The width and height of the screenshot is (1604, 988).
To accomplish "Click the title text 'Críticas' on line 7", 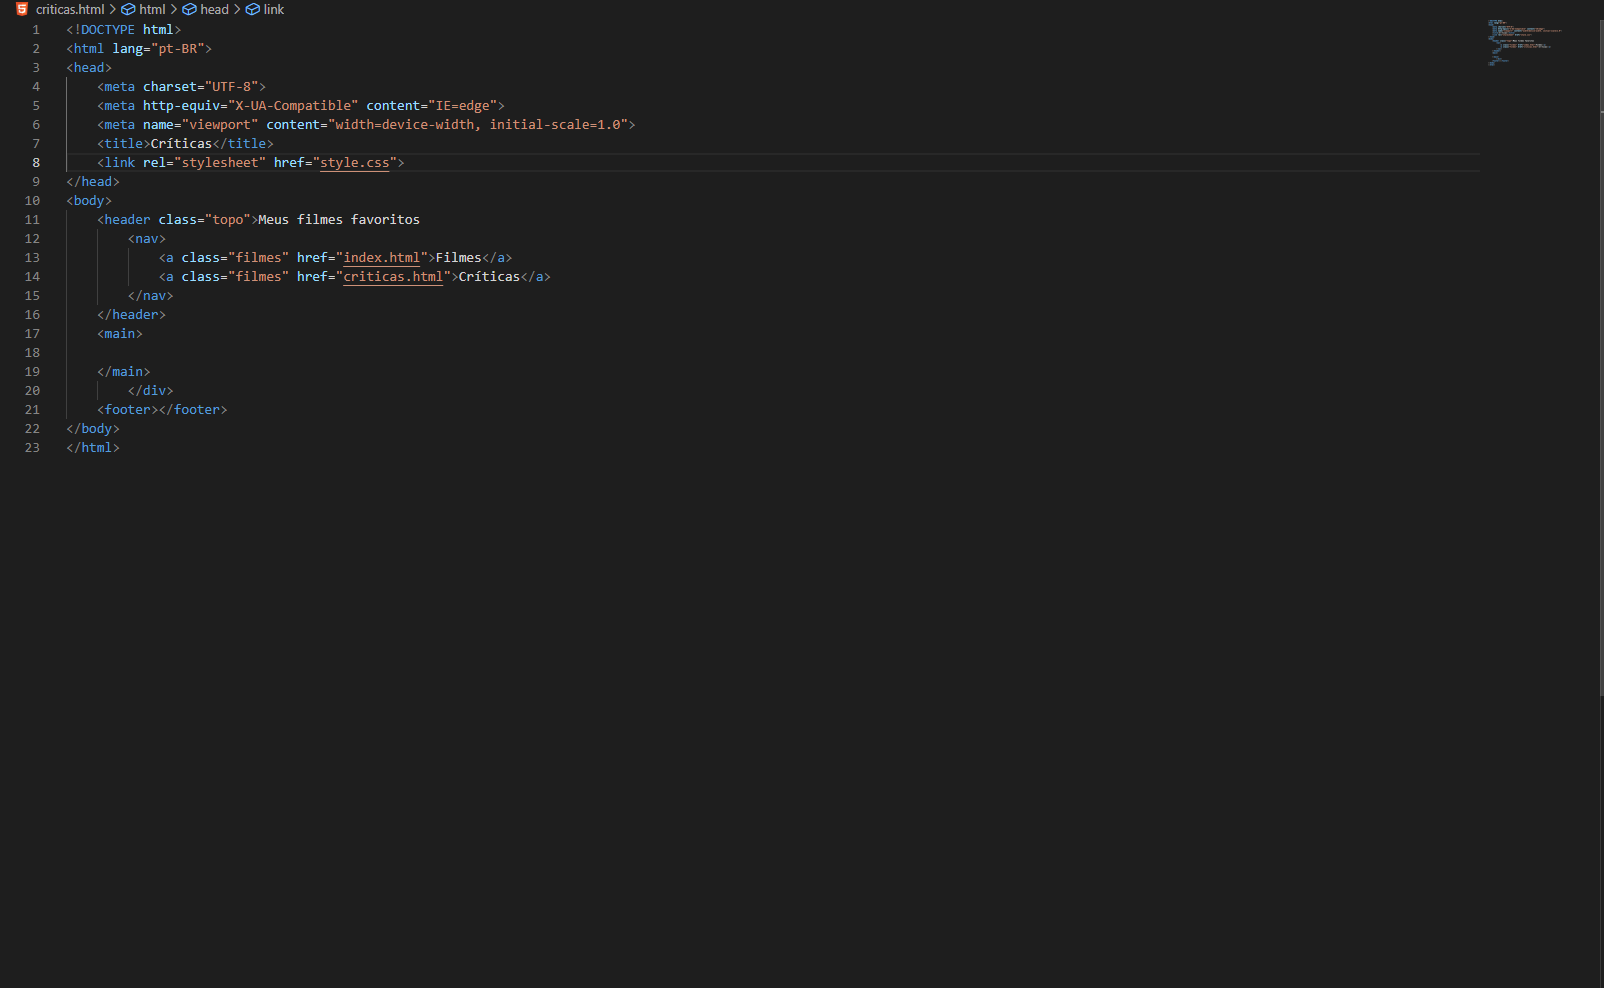I will click(181, 143).
